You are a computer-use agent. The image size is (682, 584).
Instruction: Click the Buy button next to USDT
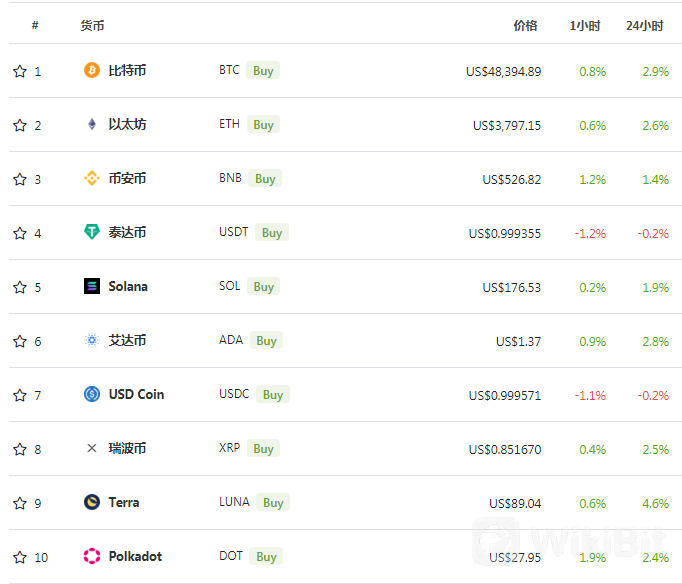click(x=272, y=232)
